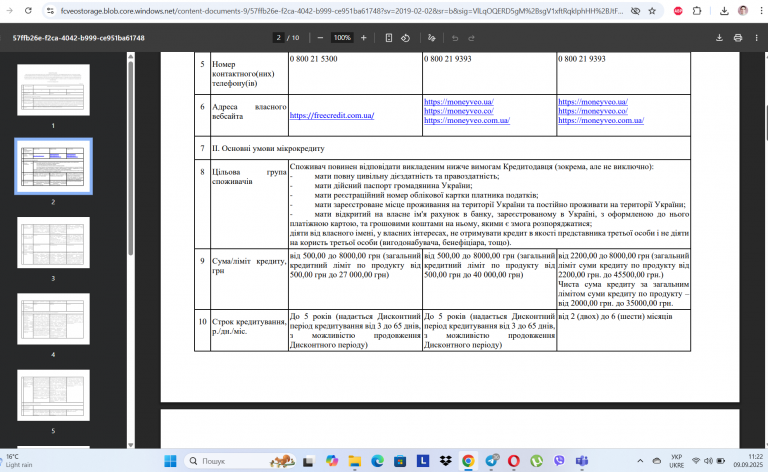Open Telegram from the taskbar
This screenshot has height=472, width=768.
(491, 461)
